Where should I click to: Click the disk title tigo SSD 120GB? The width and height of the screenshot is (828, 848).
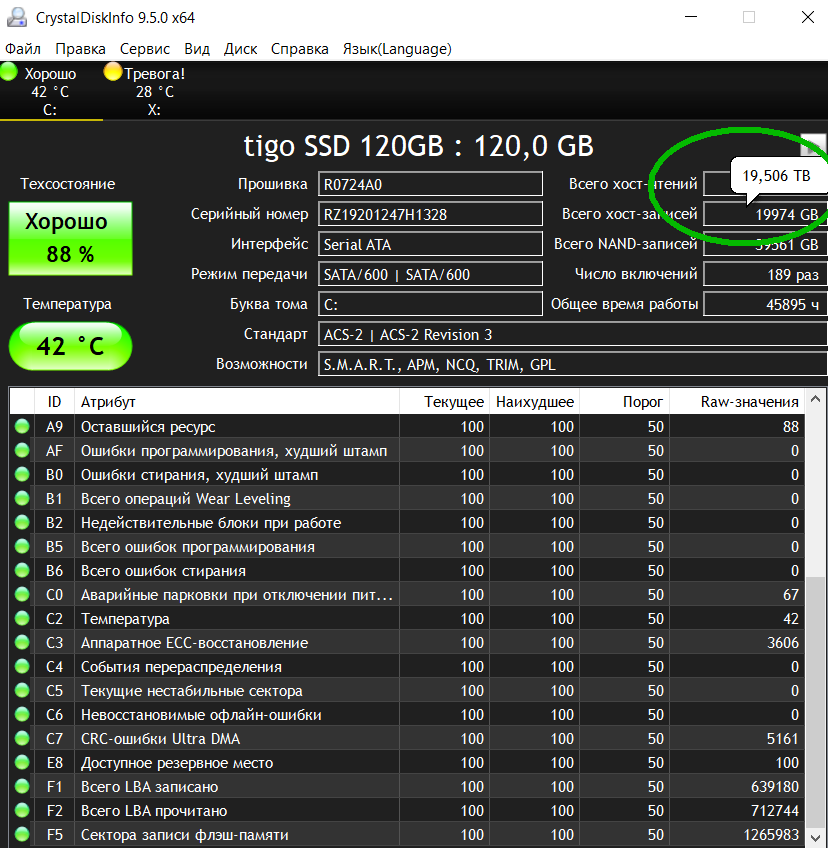[x=419, y=145]
